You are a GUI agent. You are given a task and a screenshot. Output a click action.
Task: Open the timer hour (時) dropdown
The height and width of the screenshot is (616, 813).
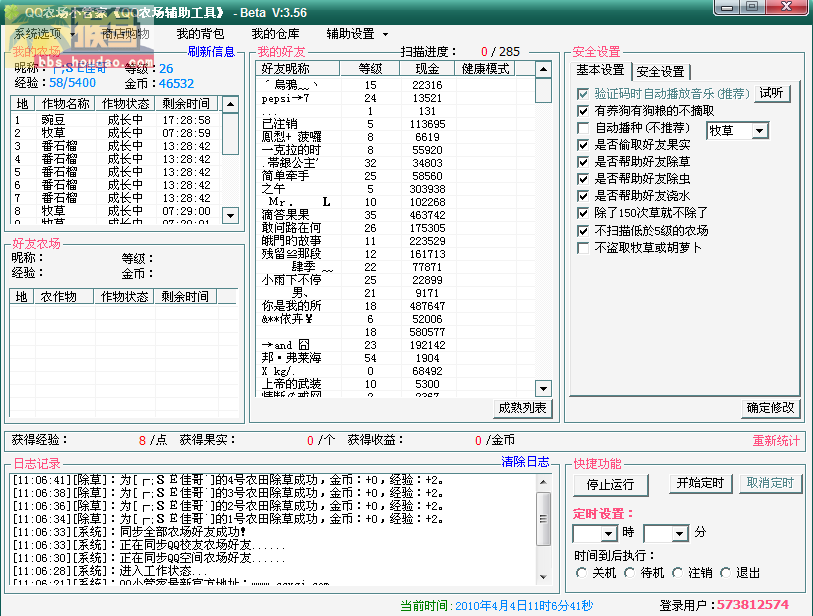(x=609, y=533)
